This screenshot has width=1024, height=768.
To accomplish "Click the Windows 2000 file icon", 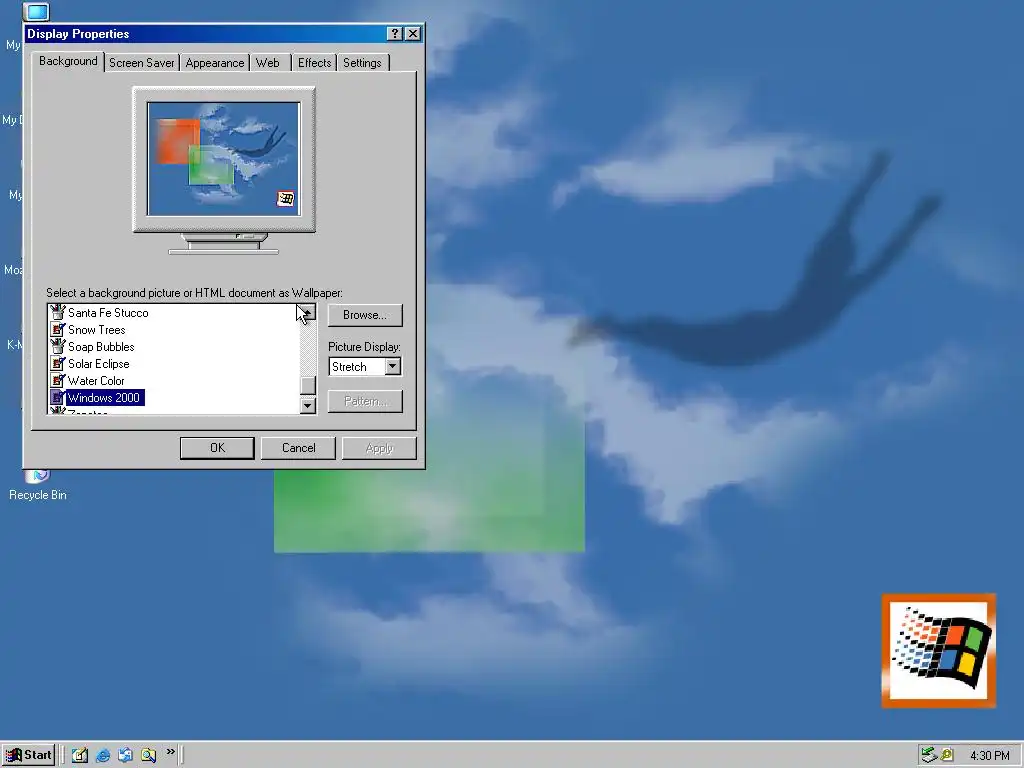I will click(57, 397).
